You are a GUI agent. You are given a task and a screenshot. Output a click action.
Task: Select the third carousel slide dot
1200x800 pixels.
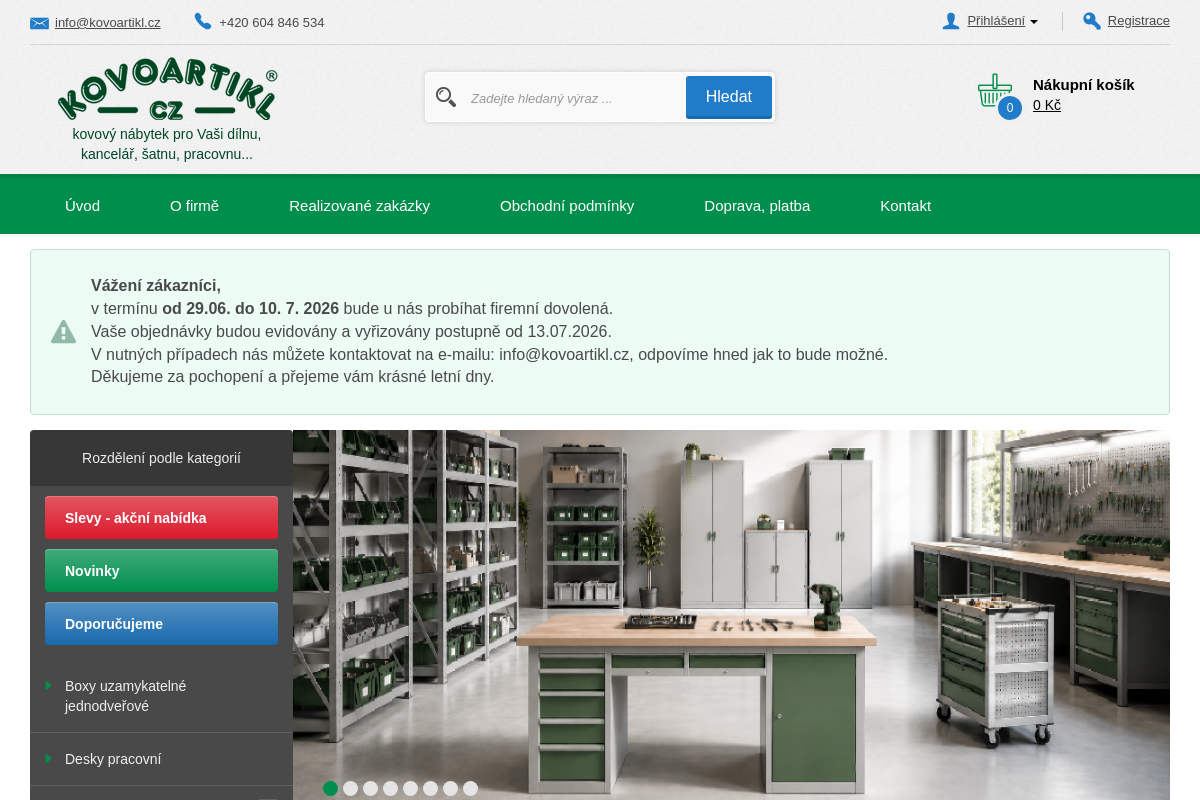(x=370, y=788)
